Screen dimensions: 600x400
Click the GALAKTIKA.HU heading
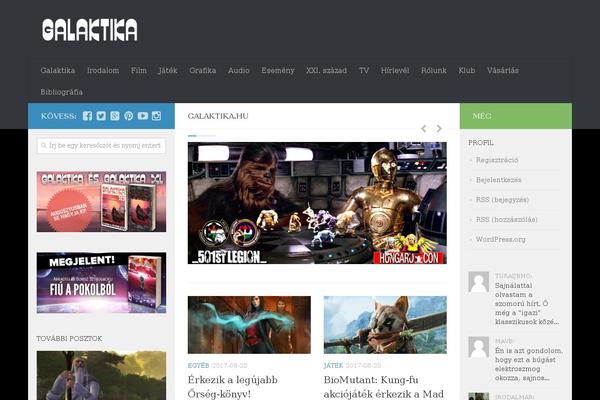218,116
